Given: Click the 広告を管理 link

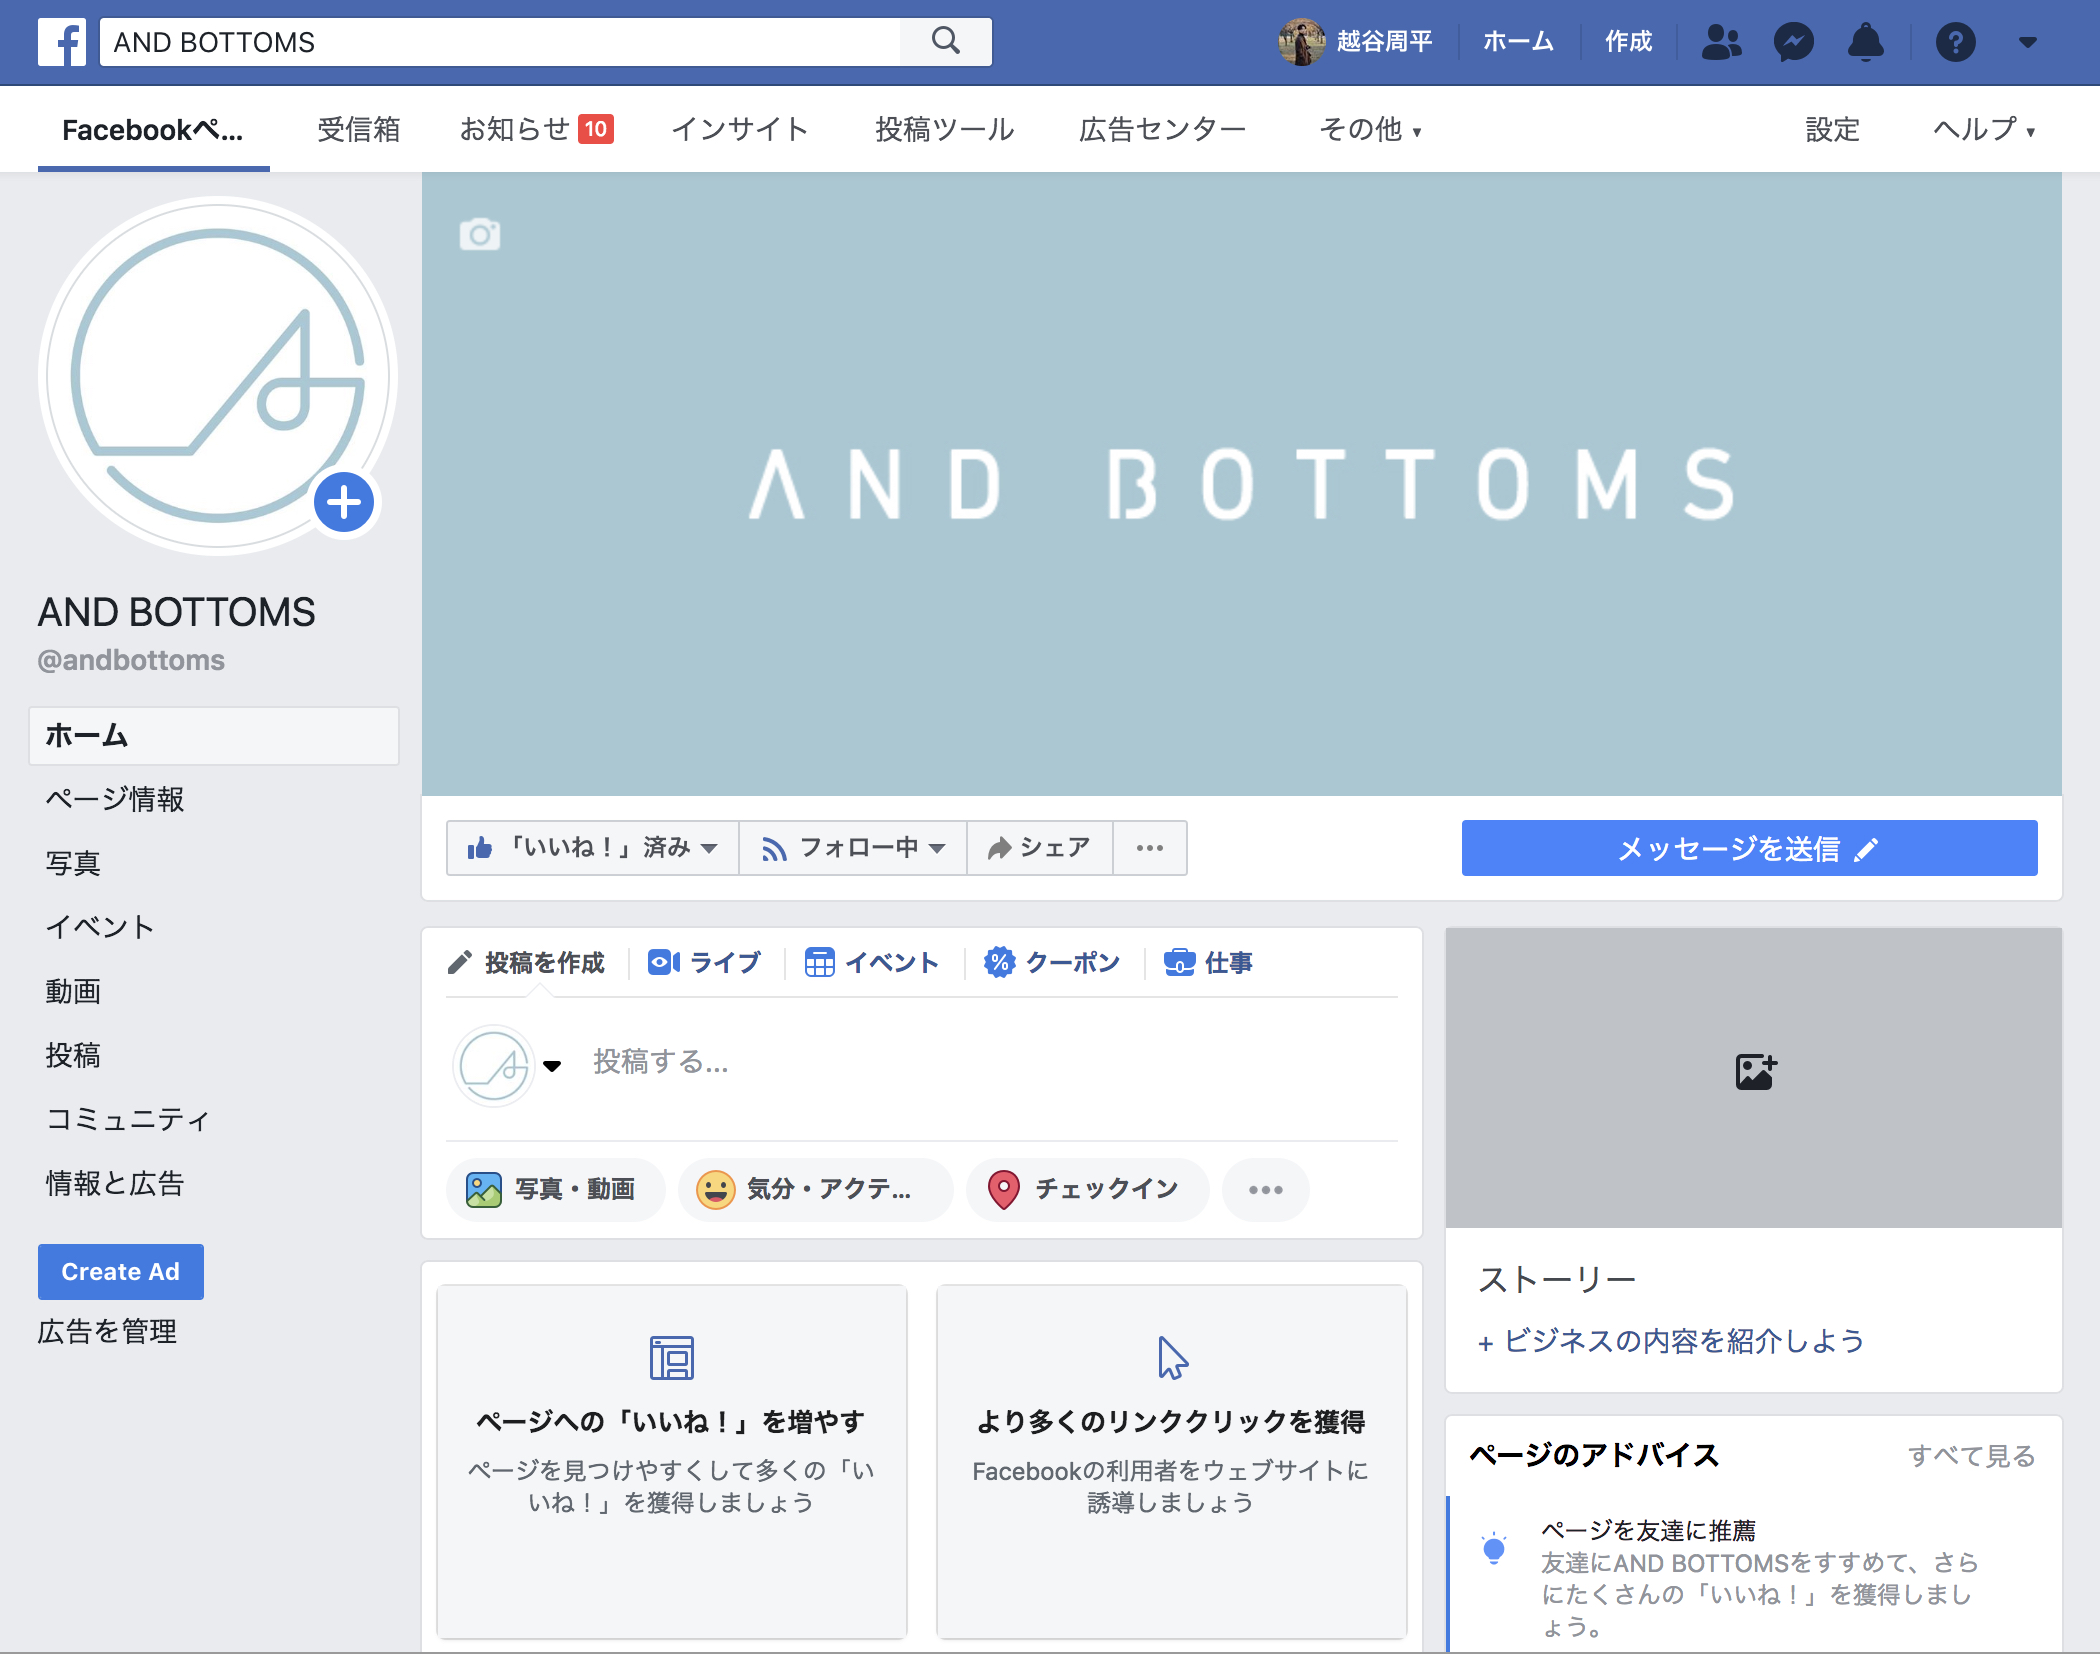Looking at the screenshot, I should [107, 1331].
